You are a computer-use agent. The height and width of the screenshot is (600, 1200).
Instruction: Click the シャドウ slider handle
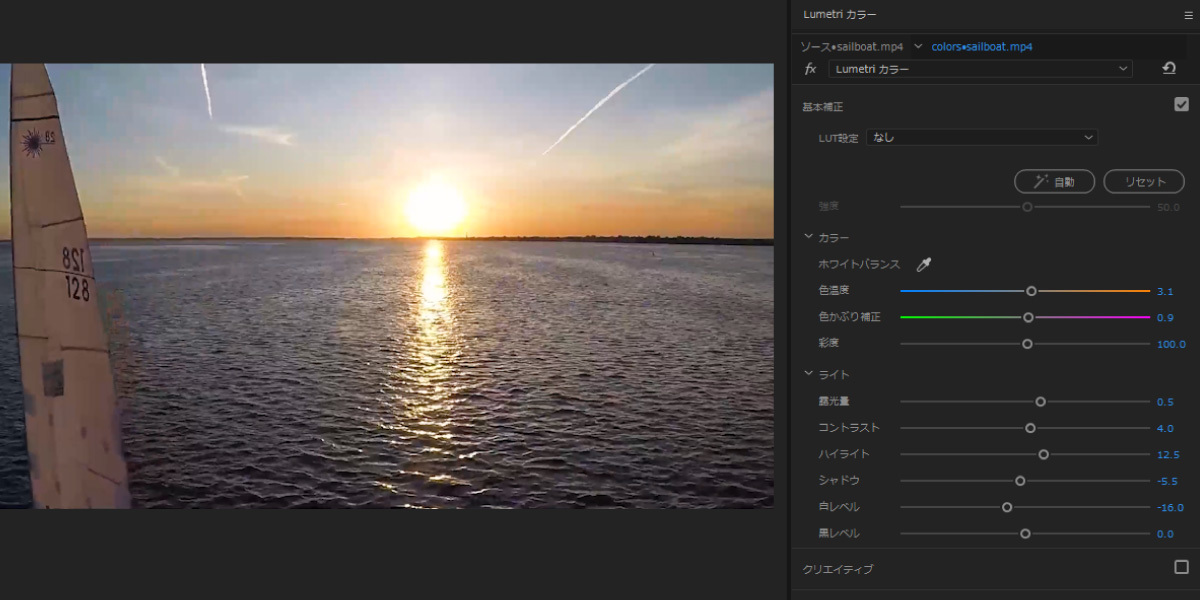click(x=1020, y=481)
